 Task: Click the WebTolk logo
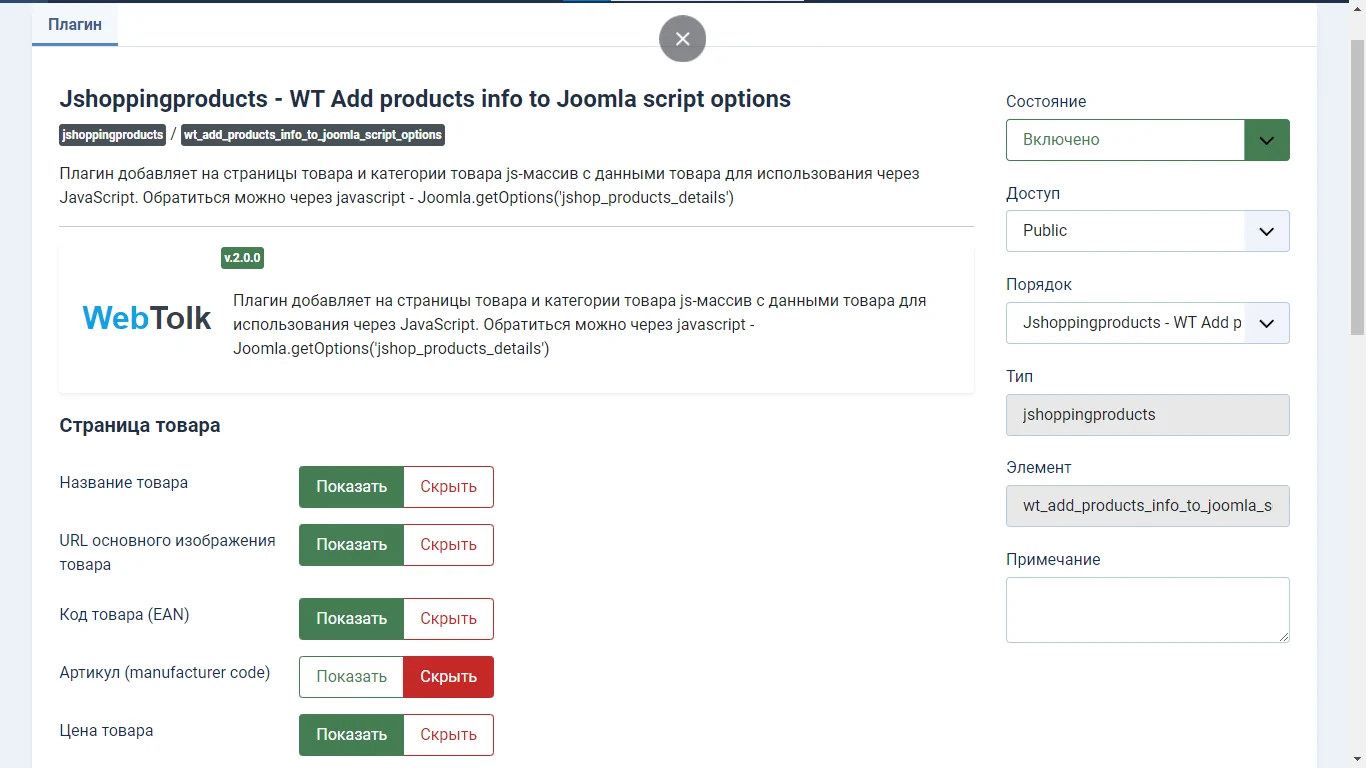[x=147, y=318]
